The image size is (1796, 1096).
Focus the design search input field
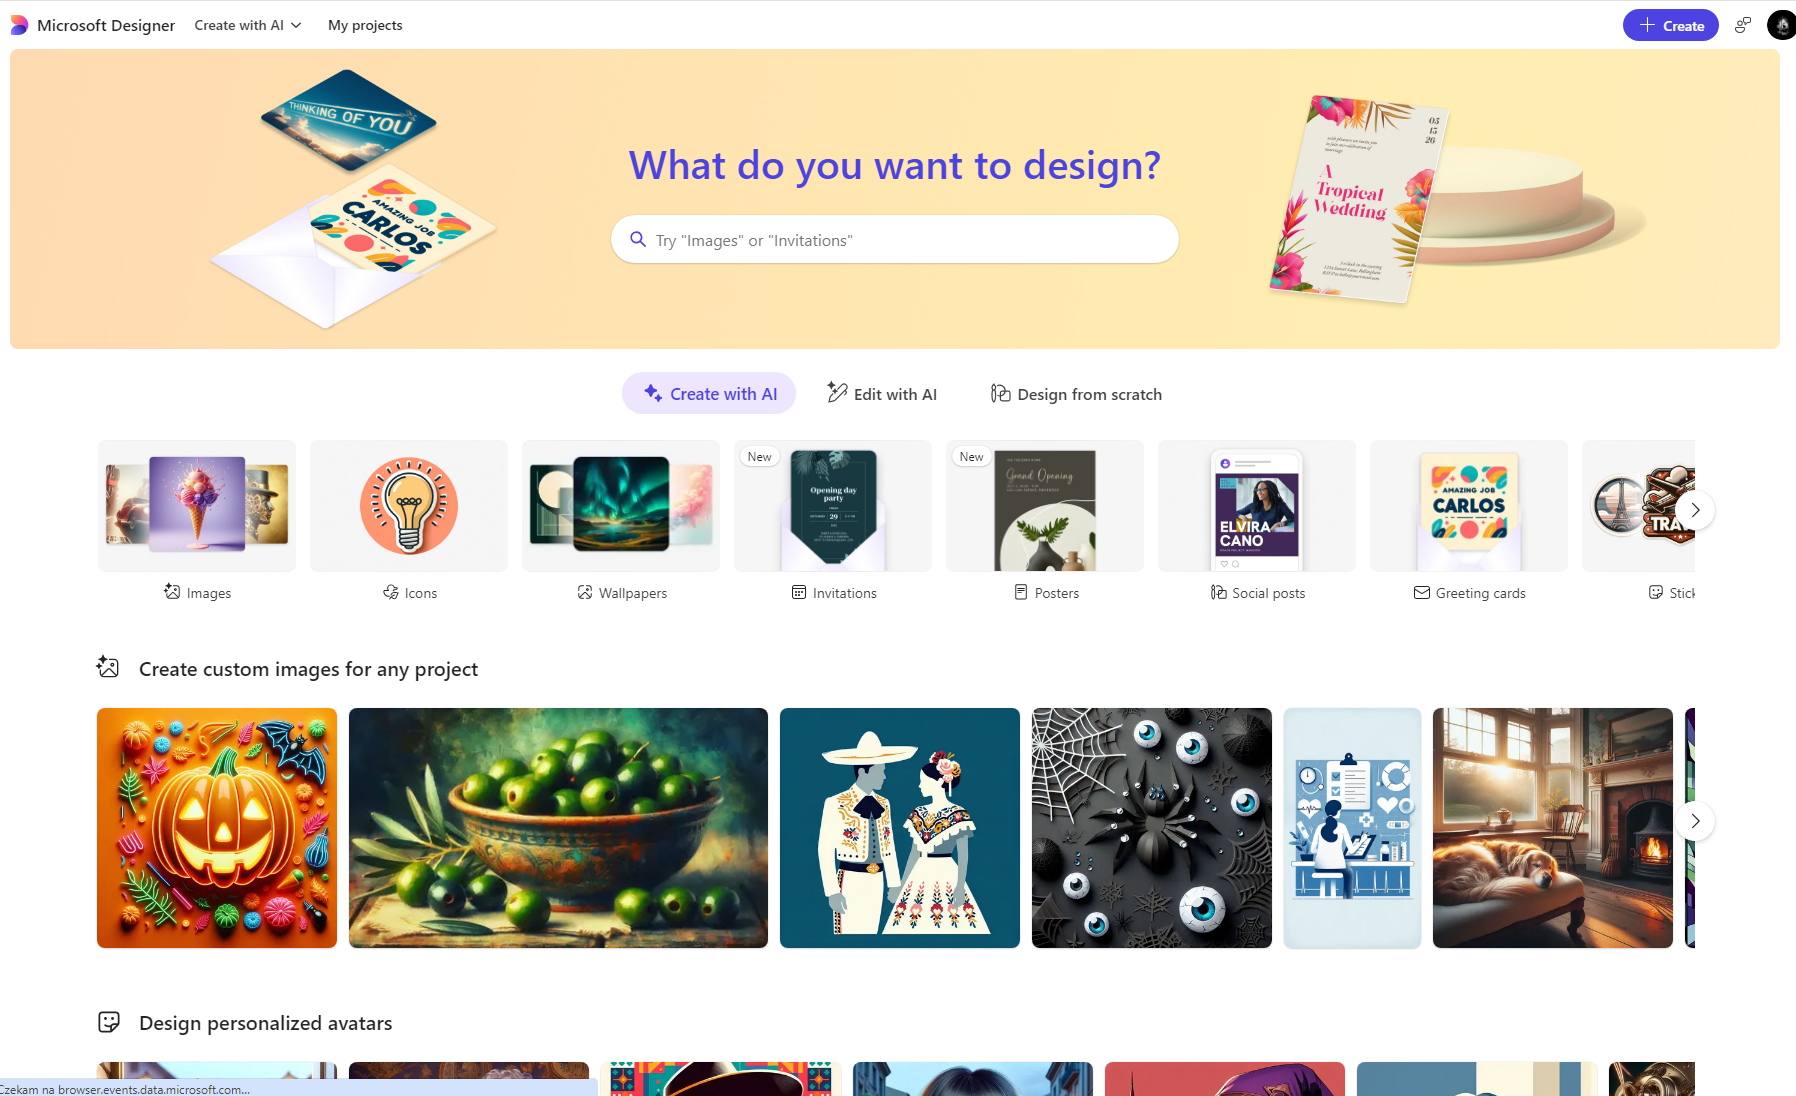pyautogui.click(x=895, y=240)
